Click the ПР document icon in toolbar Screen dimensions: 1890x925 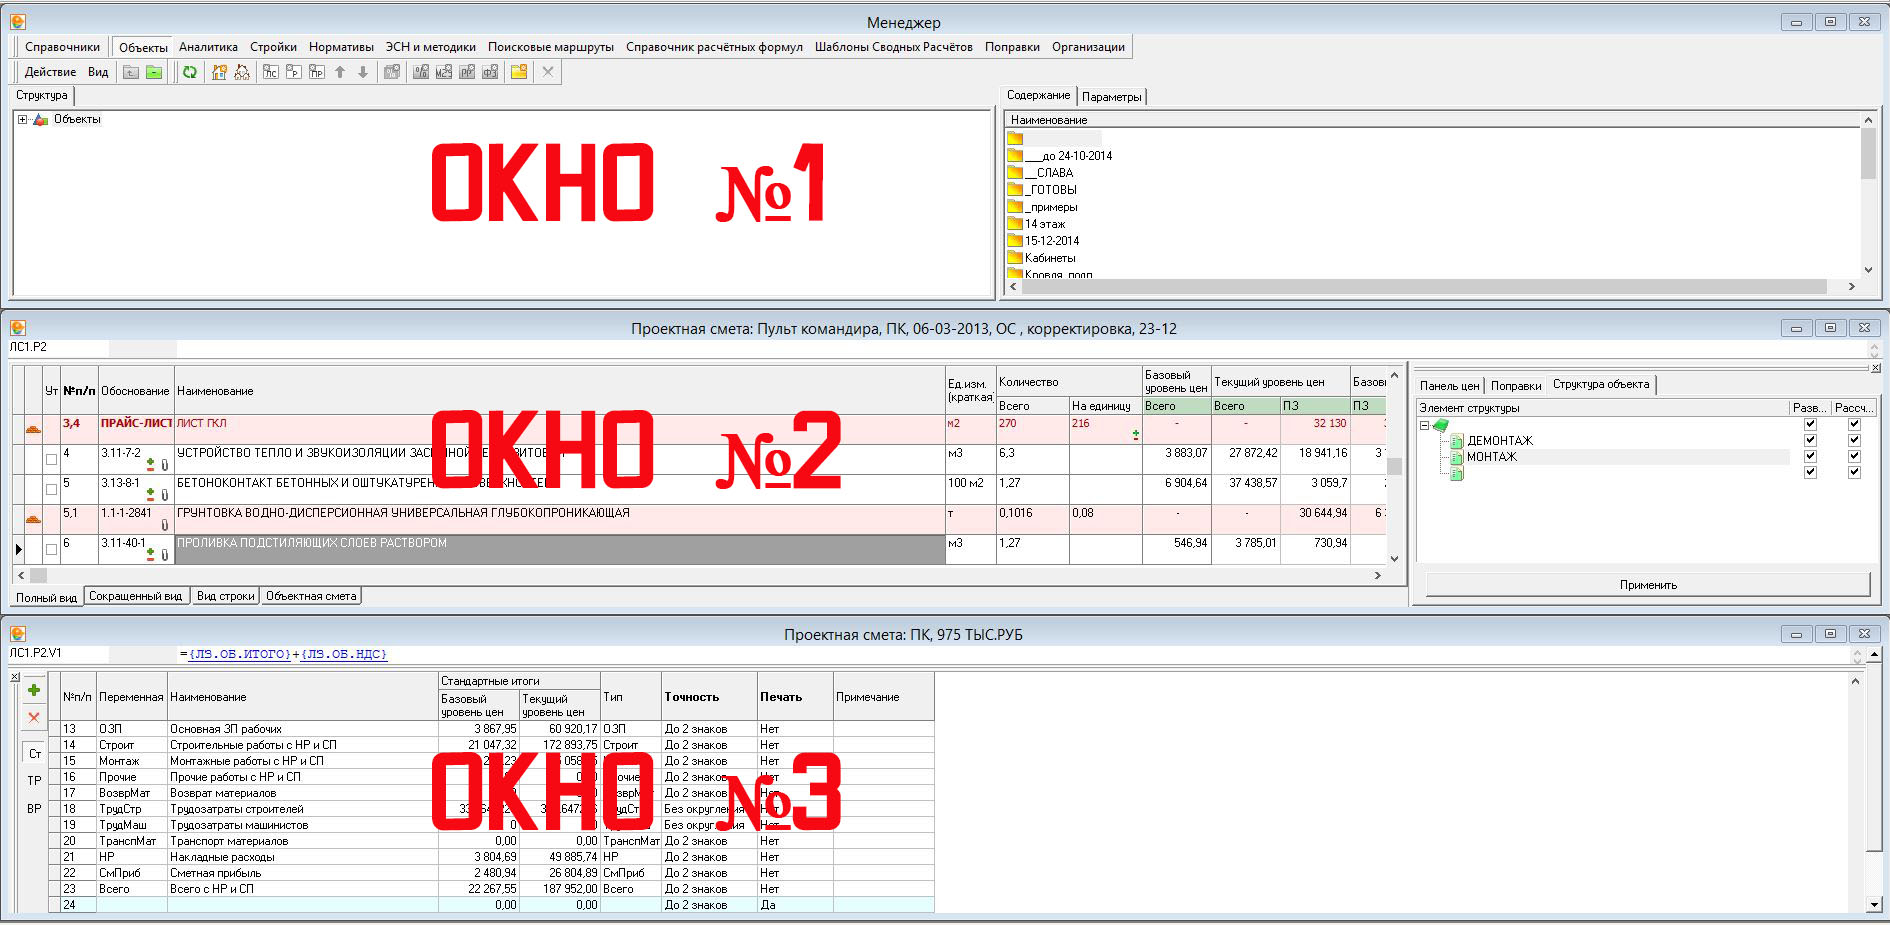click(317, 72)
